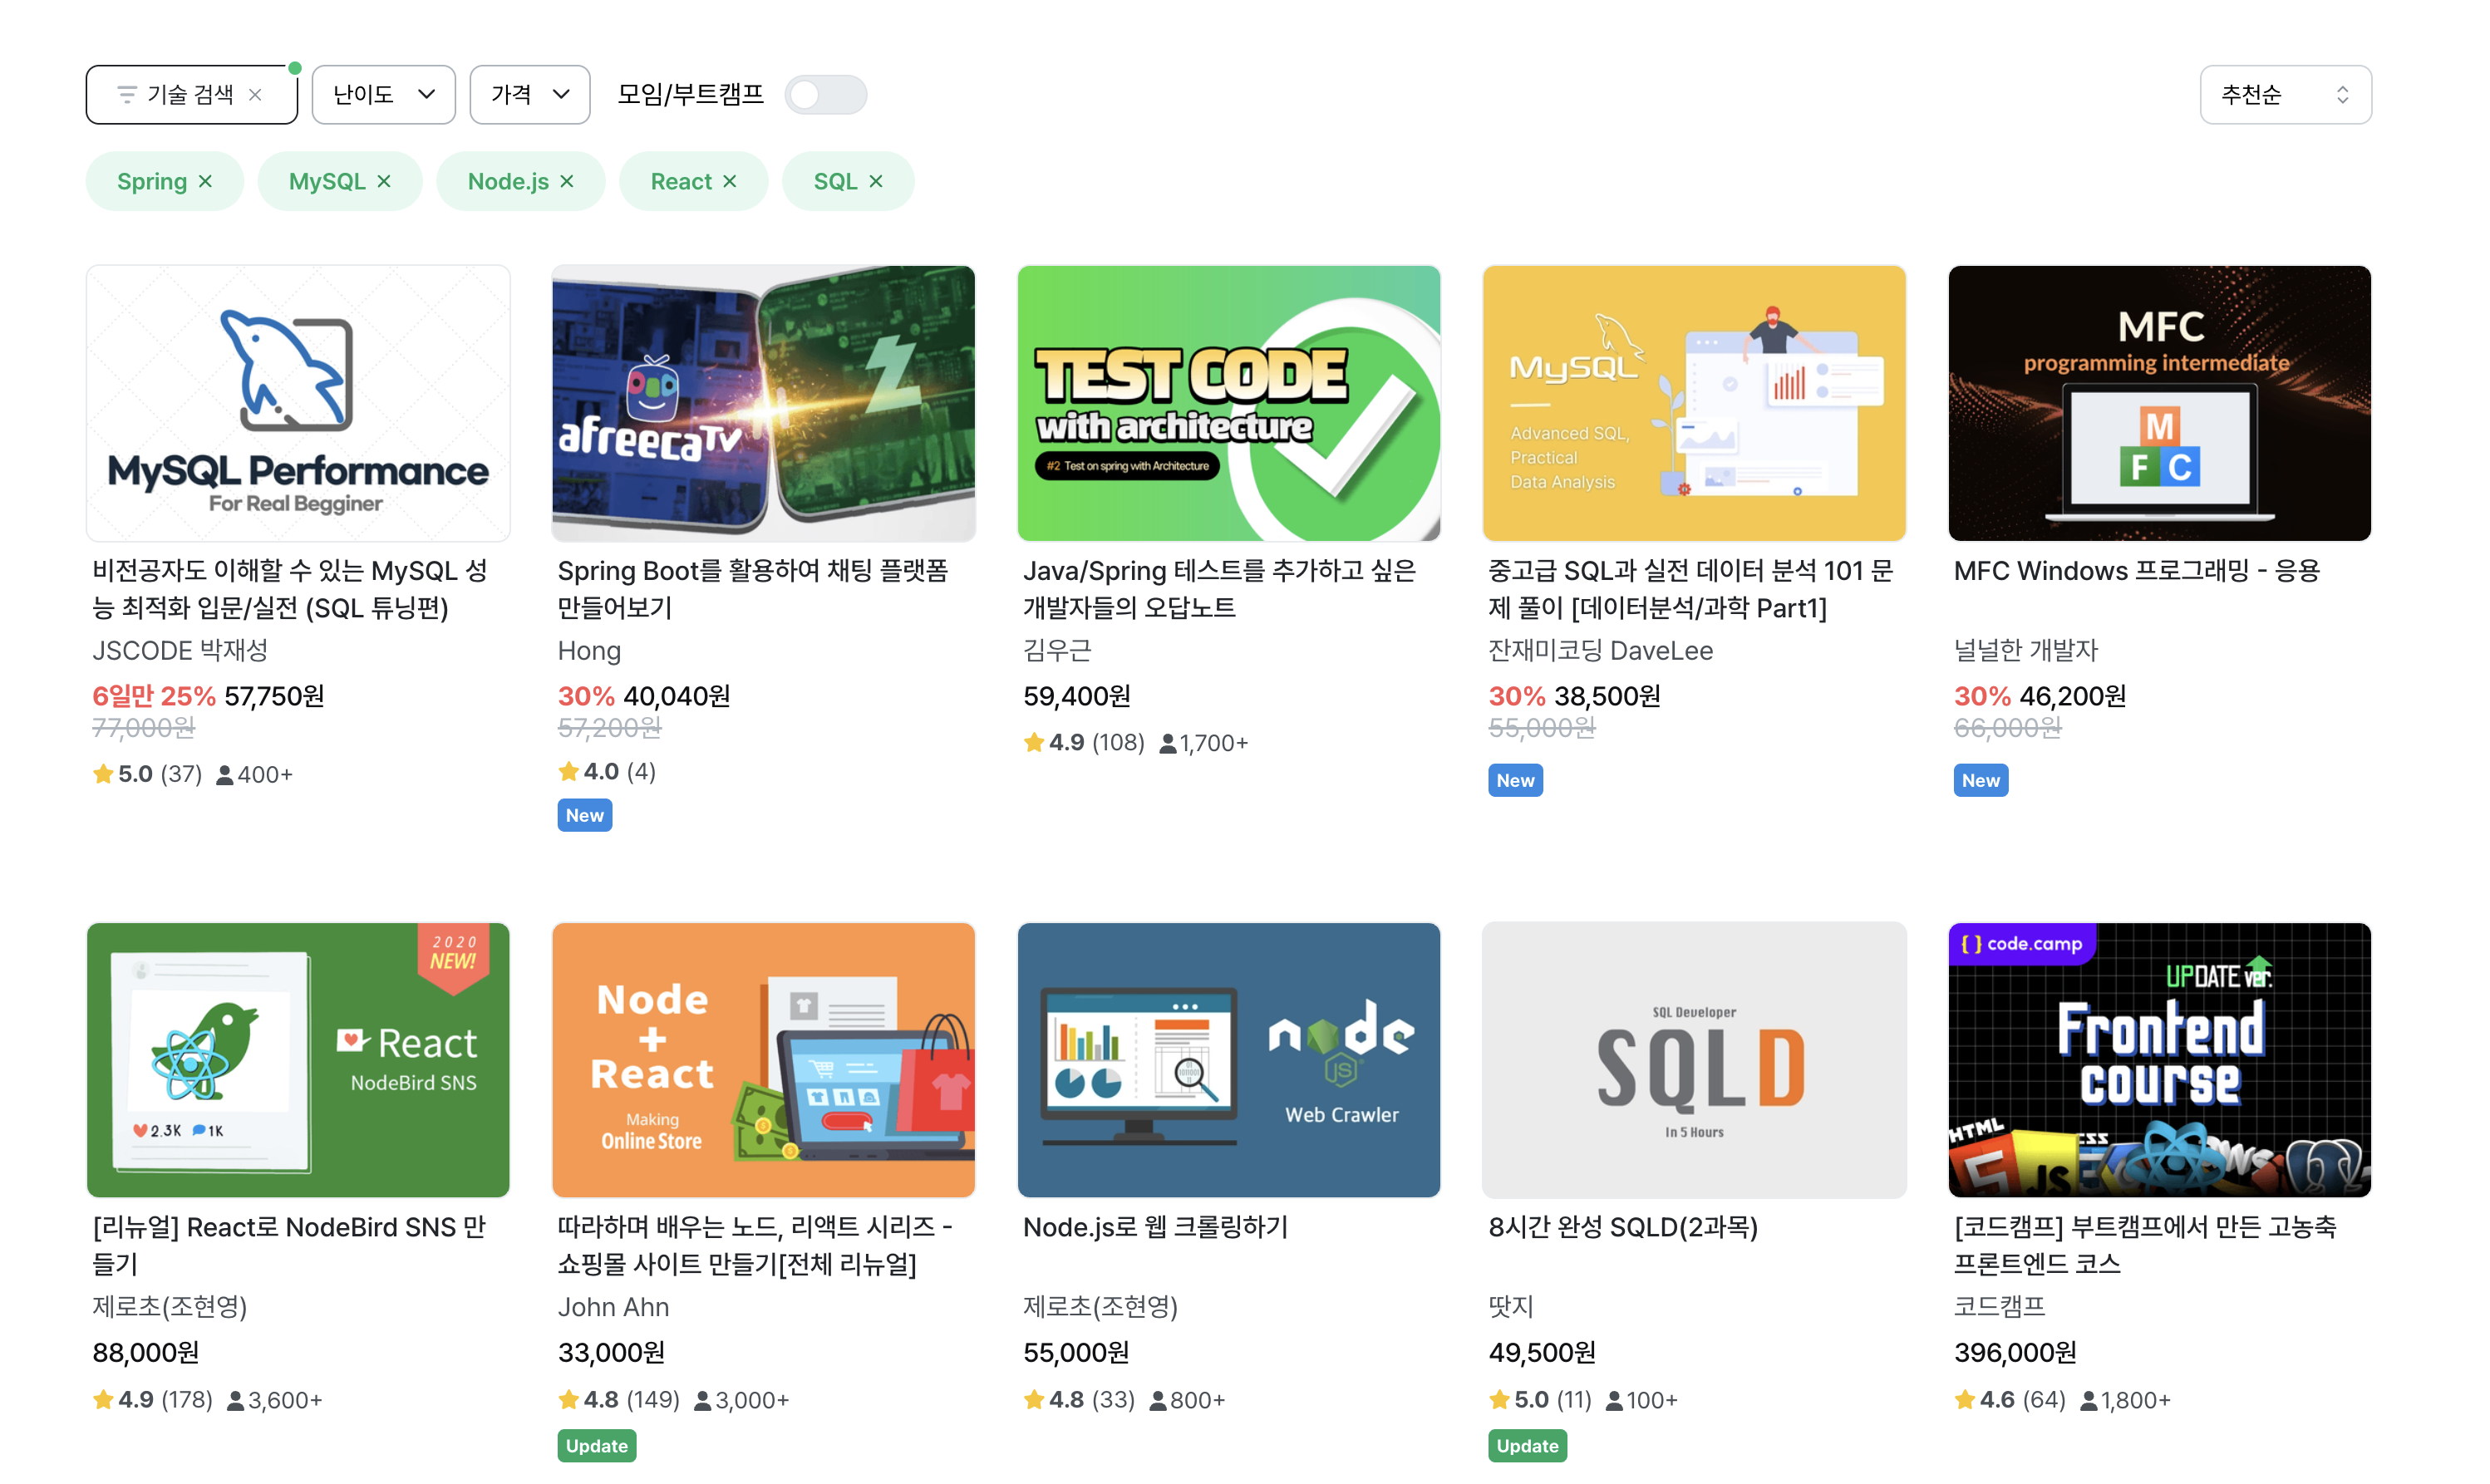Open MySQL Performance course thumbnail
2490x1484 pixels.
pyautogui.click(x=298, y=403)
